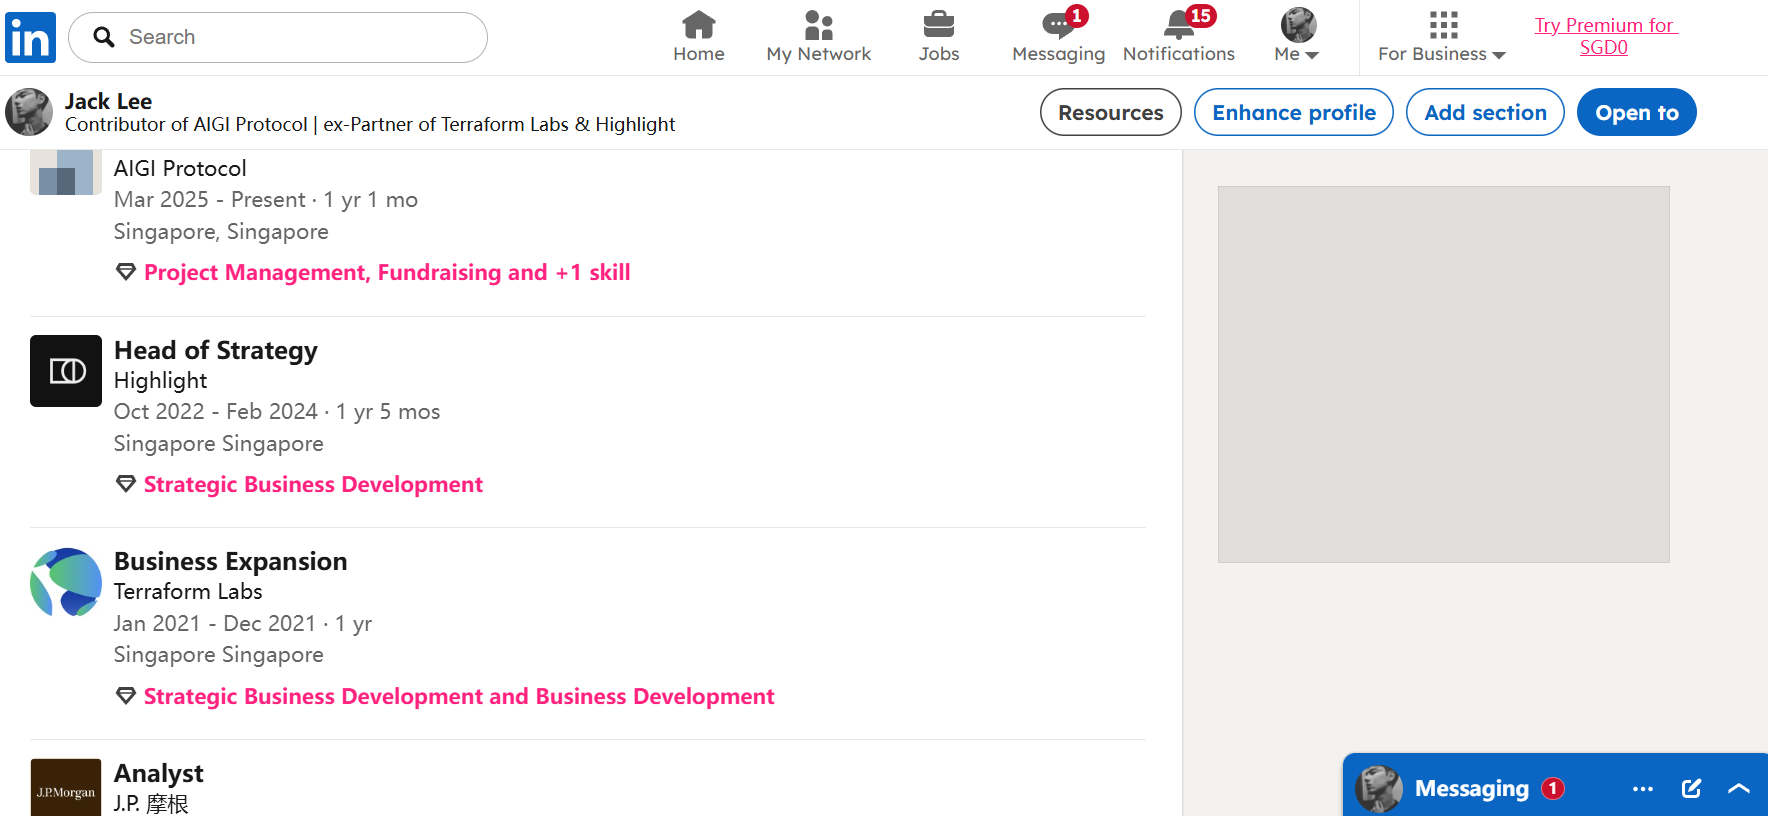Image resolution: width=1768 pixels, height=816 pixels.
Task: Click Terraform Labs company name text
Action: 188,592
